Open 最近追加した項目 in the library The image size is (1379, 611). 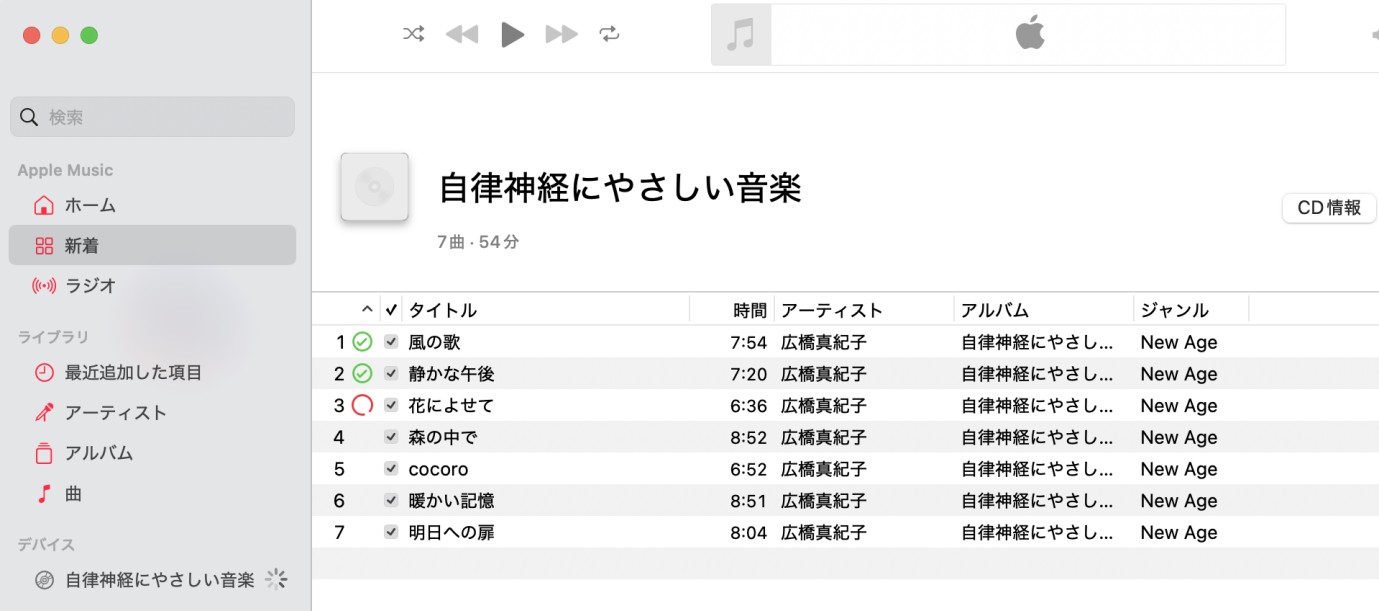152,372
